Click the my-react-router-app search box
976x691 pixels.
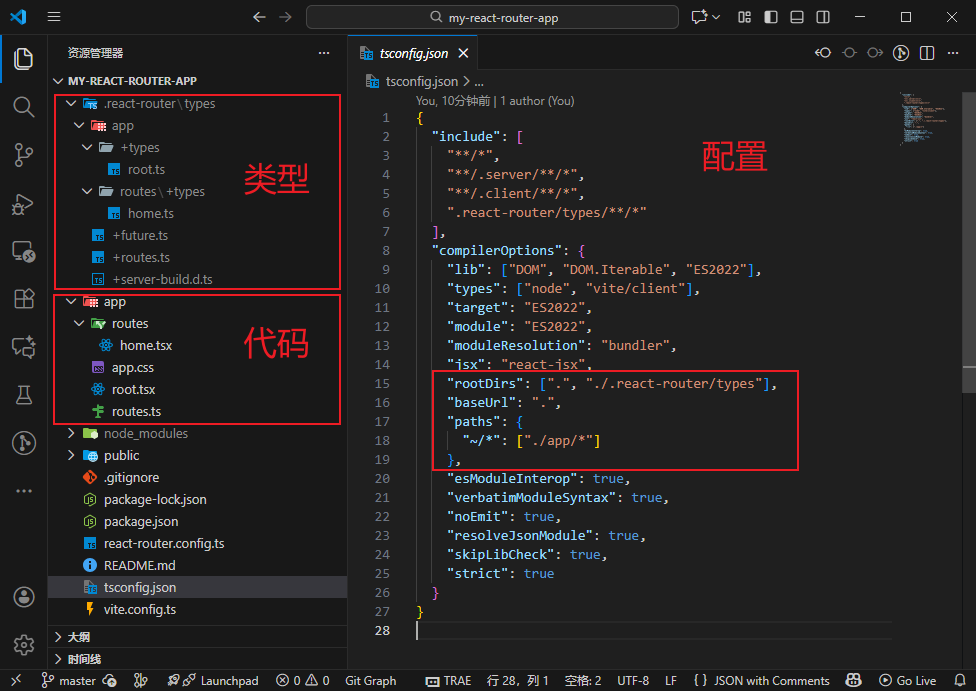tap(492, 17)
